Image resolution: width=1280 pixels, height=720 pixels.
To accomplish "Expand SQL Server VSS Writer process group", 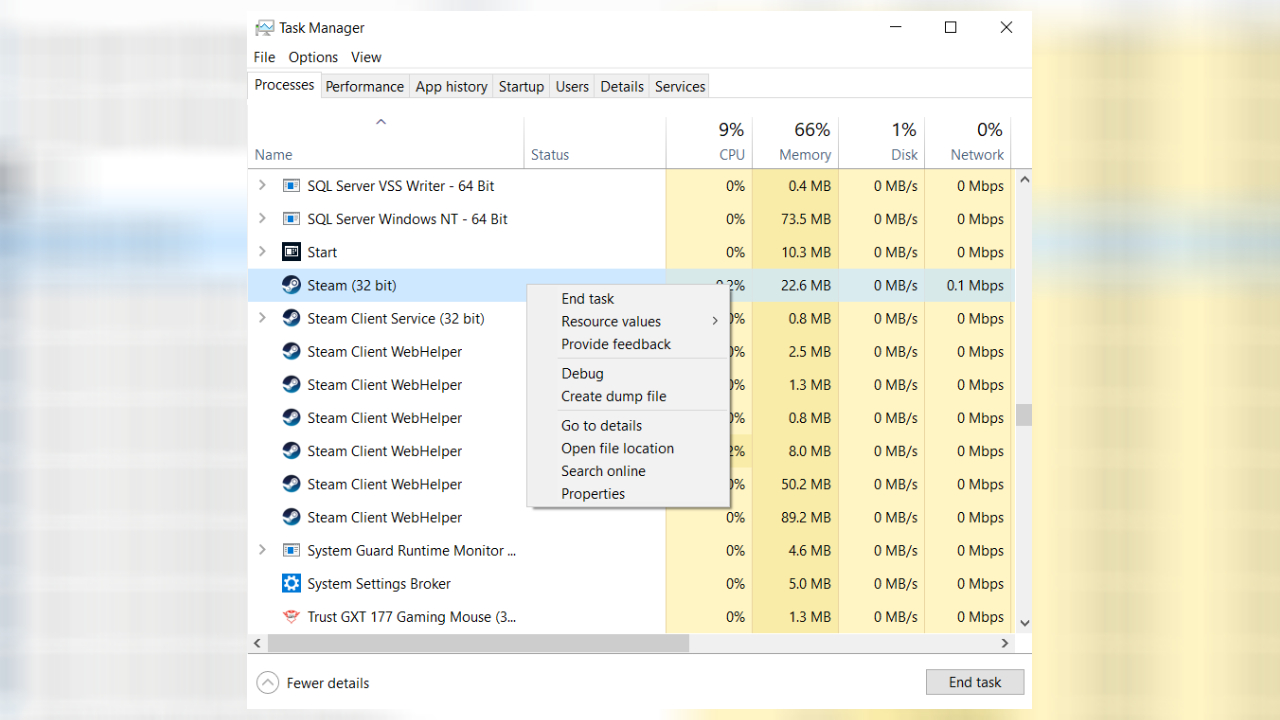I will (262, 186).
